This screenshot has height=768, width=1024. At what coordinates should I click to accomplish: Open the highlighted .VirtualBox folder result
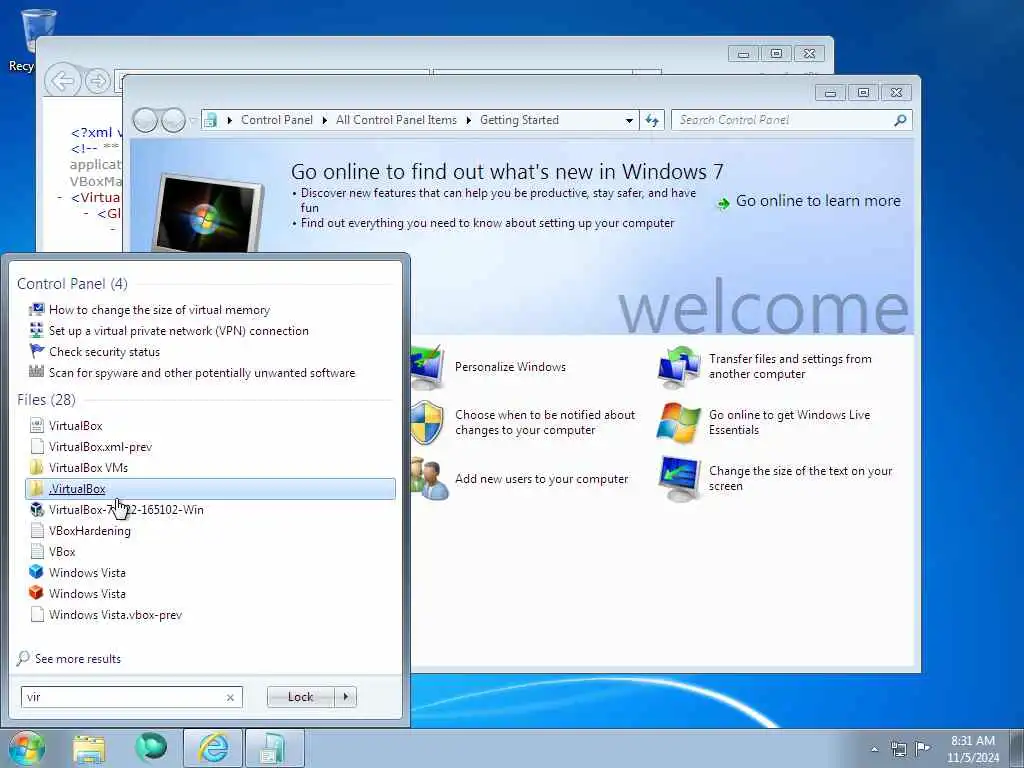(210, 488)
